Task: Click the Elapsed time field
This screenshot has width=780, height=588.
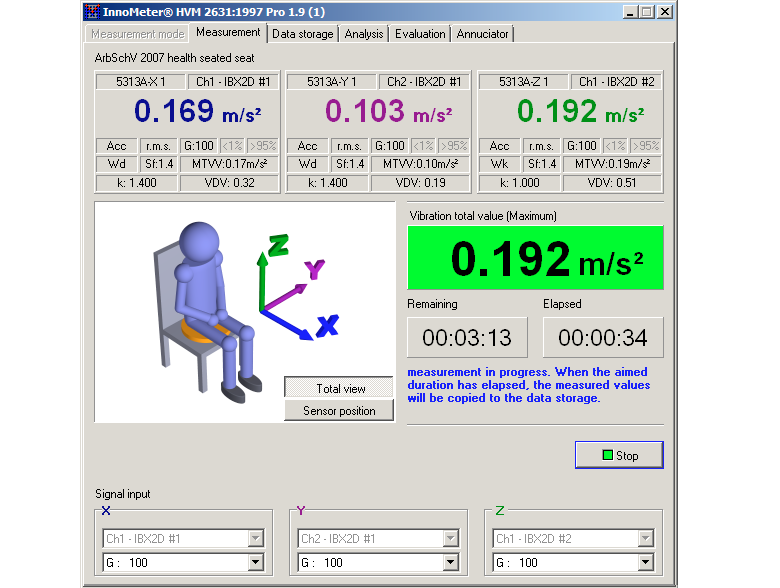Action: coord(602,337)
